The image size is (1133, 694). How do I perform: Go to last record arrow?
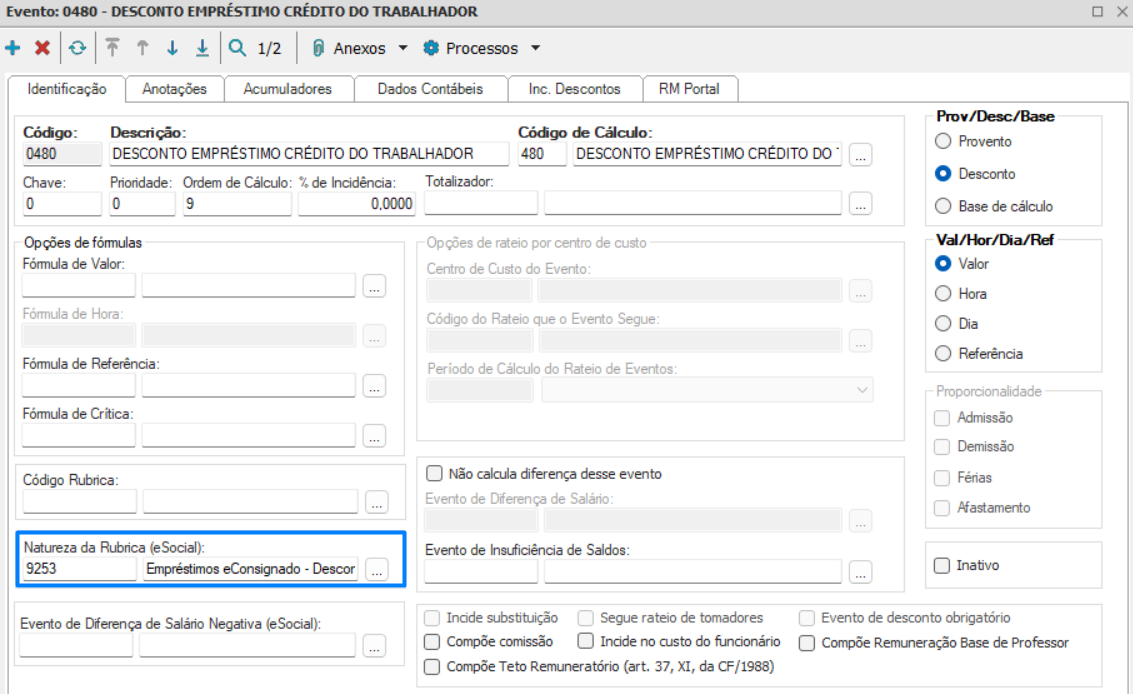[x=202, y=48]
